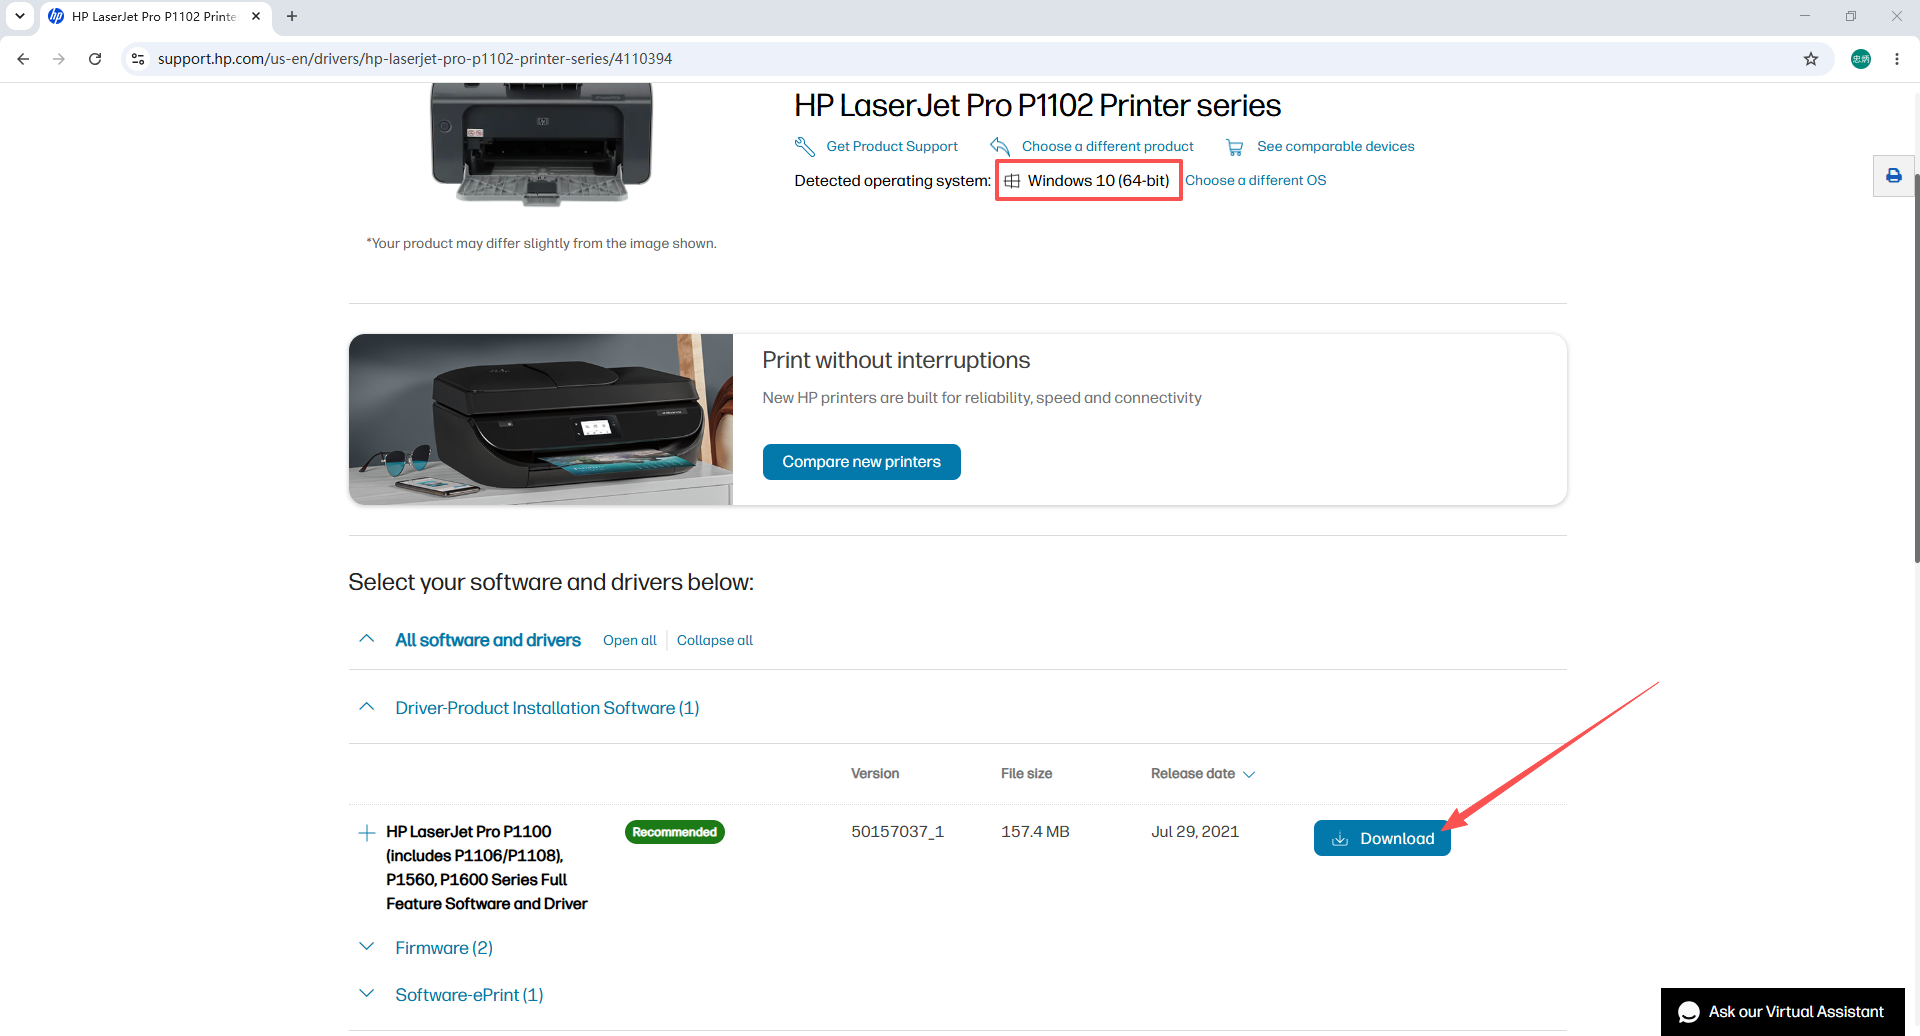The image size is (1920, 1036).
Task: Expand the Software-ePrint (1) chevron
Action: point(367,994)
